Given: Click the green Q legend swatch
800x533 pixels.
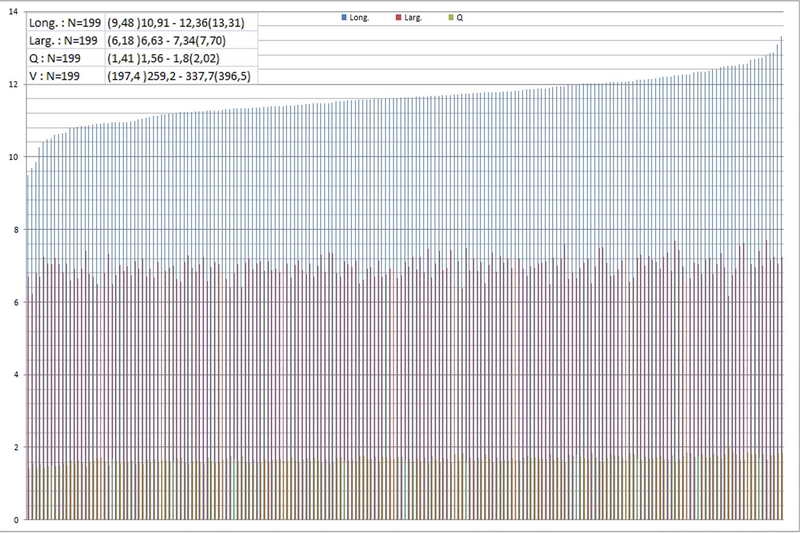Looking at the screenshot, I should [450, 18].
